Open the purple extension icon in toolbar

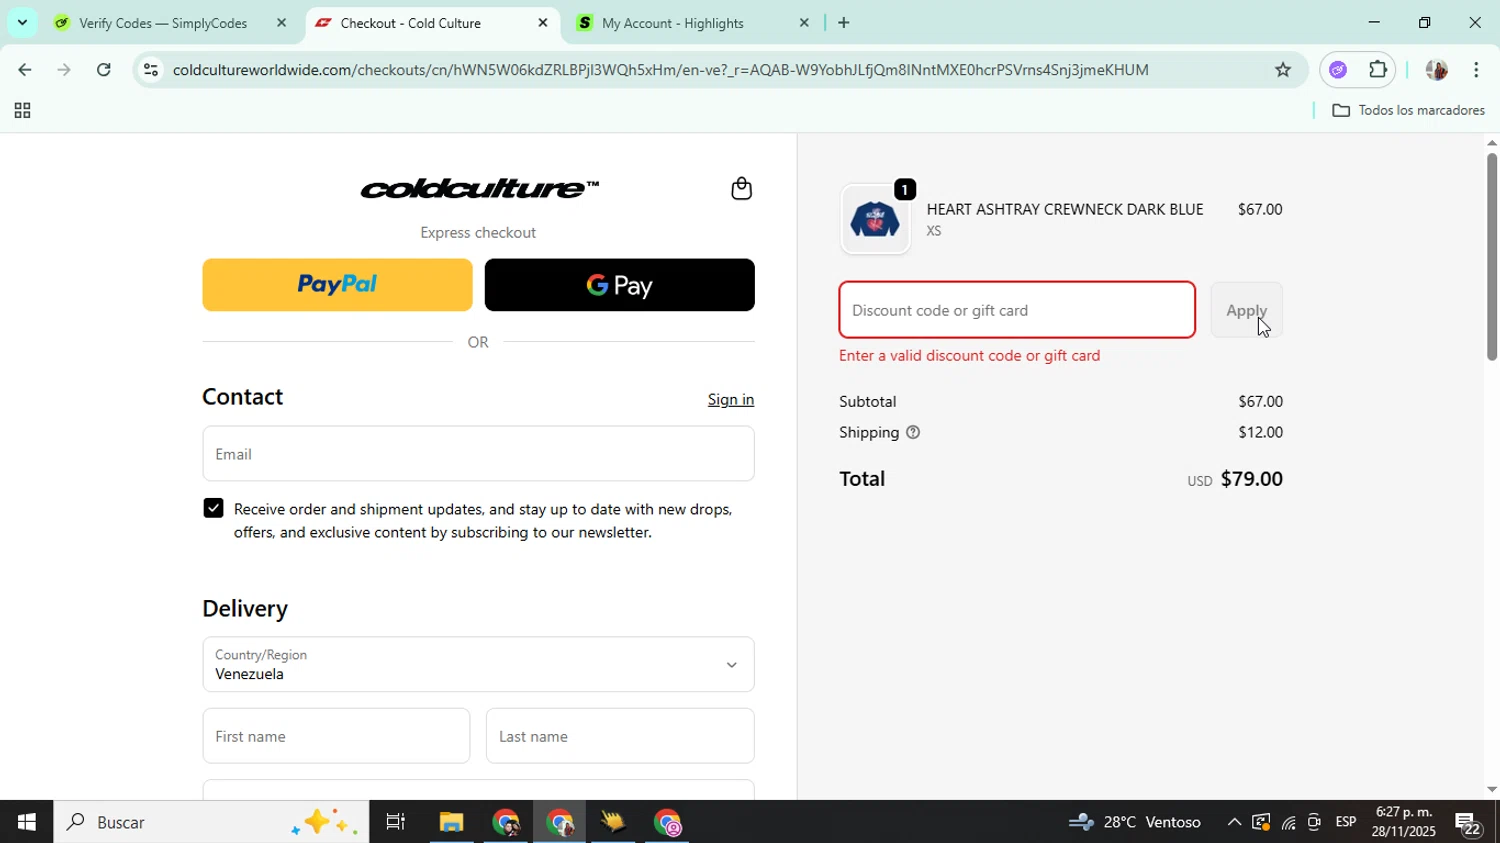[1338, 70]
